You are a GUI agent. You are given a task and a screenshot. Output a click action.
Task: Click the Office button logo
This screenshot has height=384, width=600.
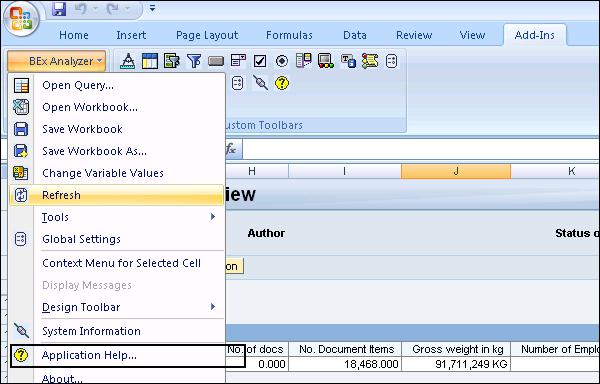pos(22,19)
